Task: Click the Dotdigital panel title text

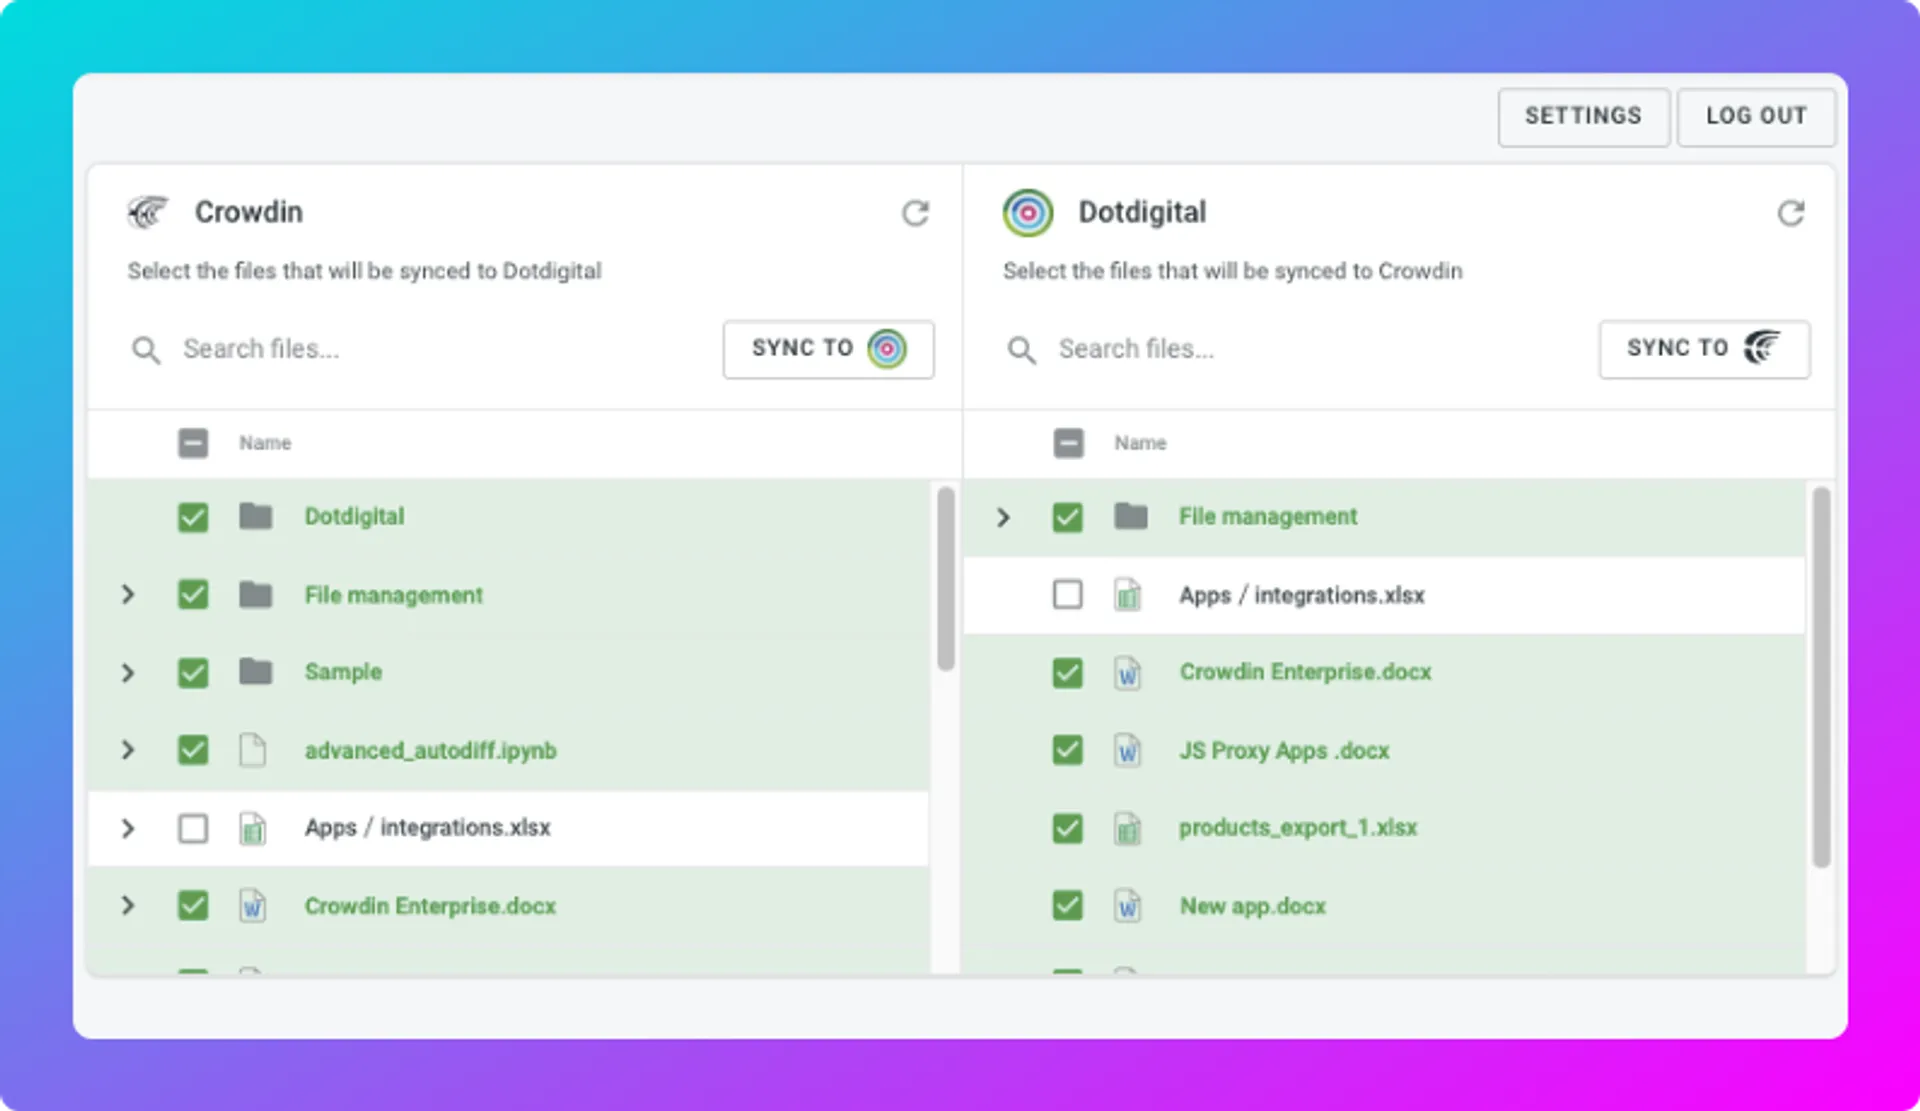Action: coord(1142,212)
